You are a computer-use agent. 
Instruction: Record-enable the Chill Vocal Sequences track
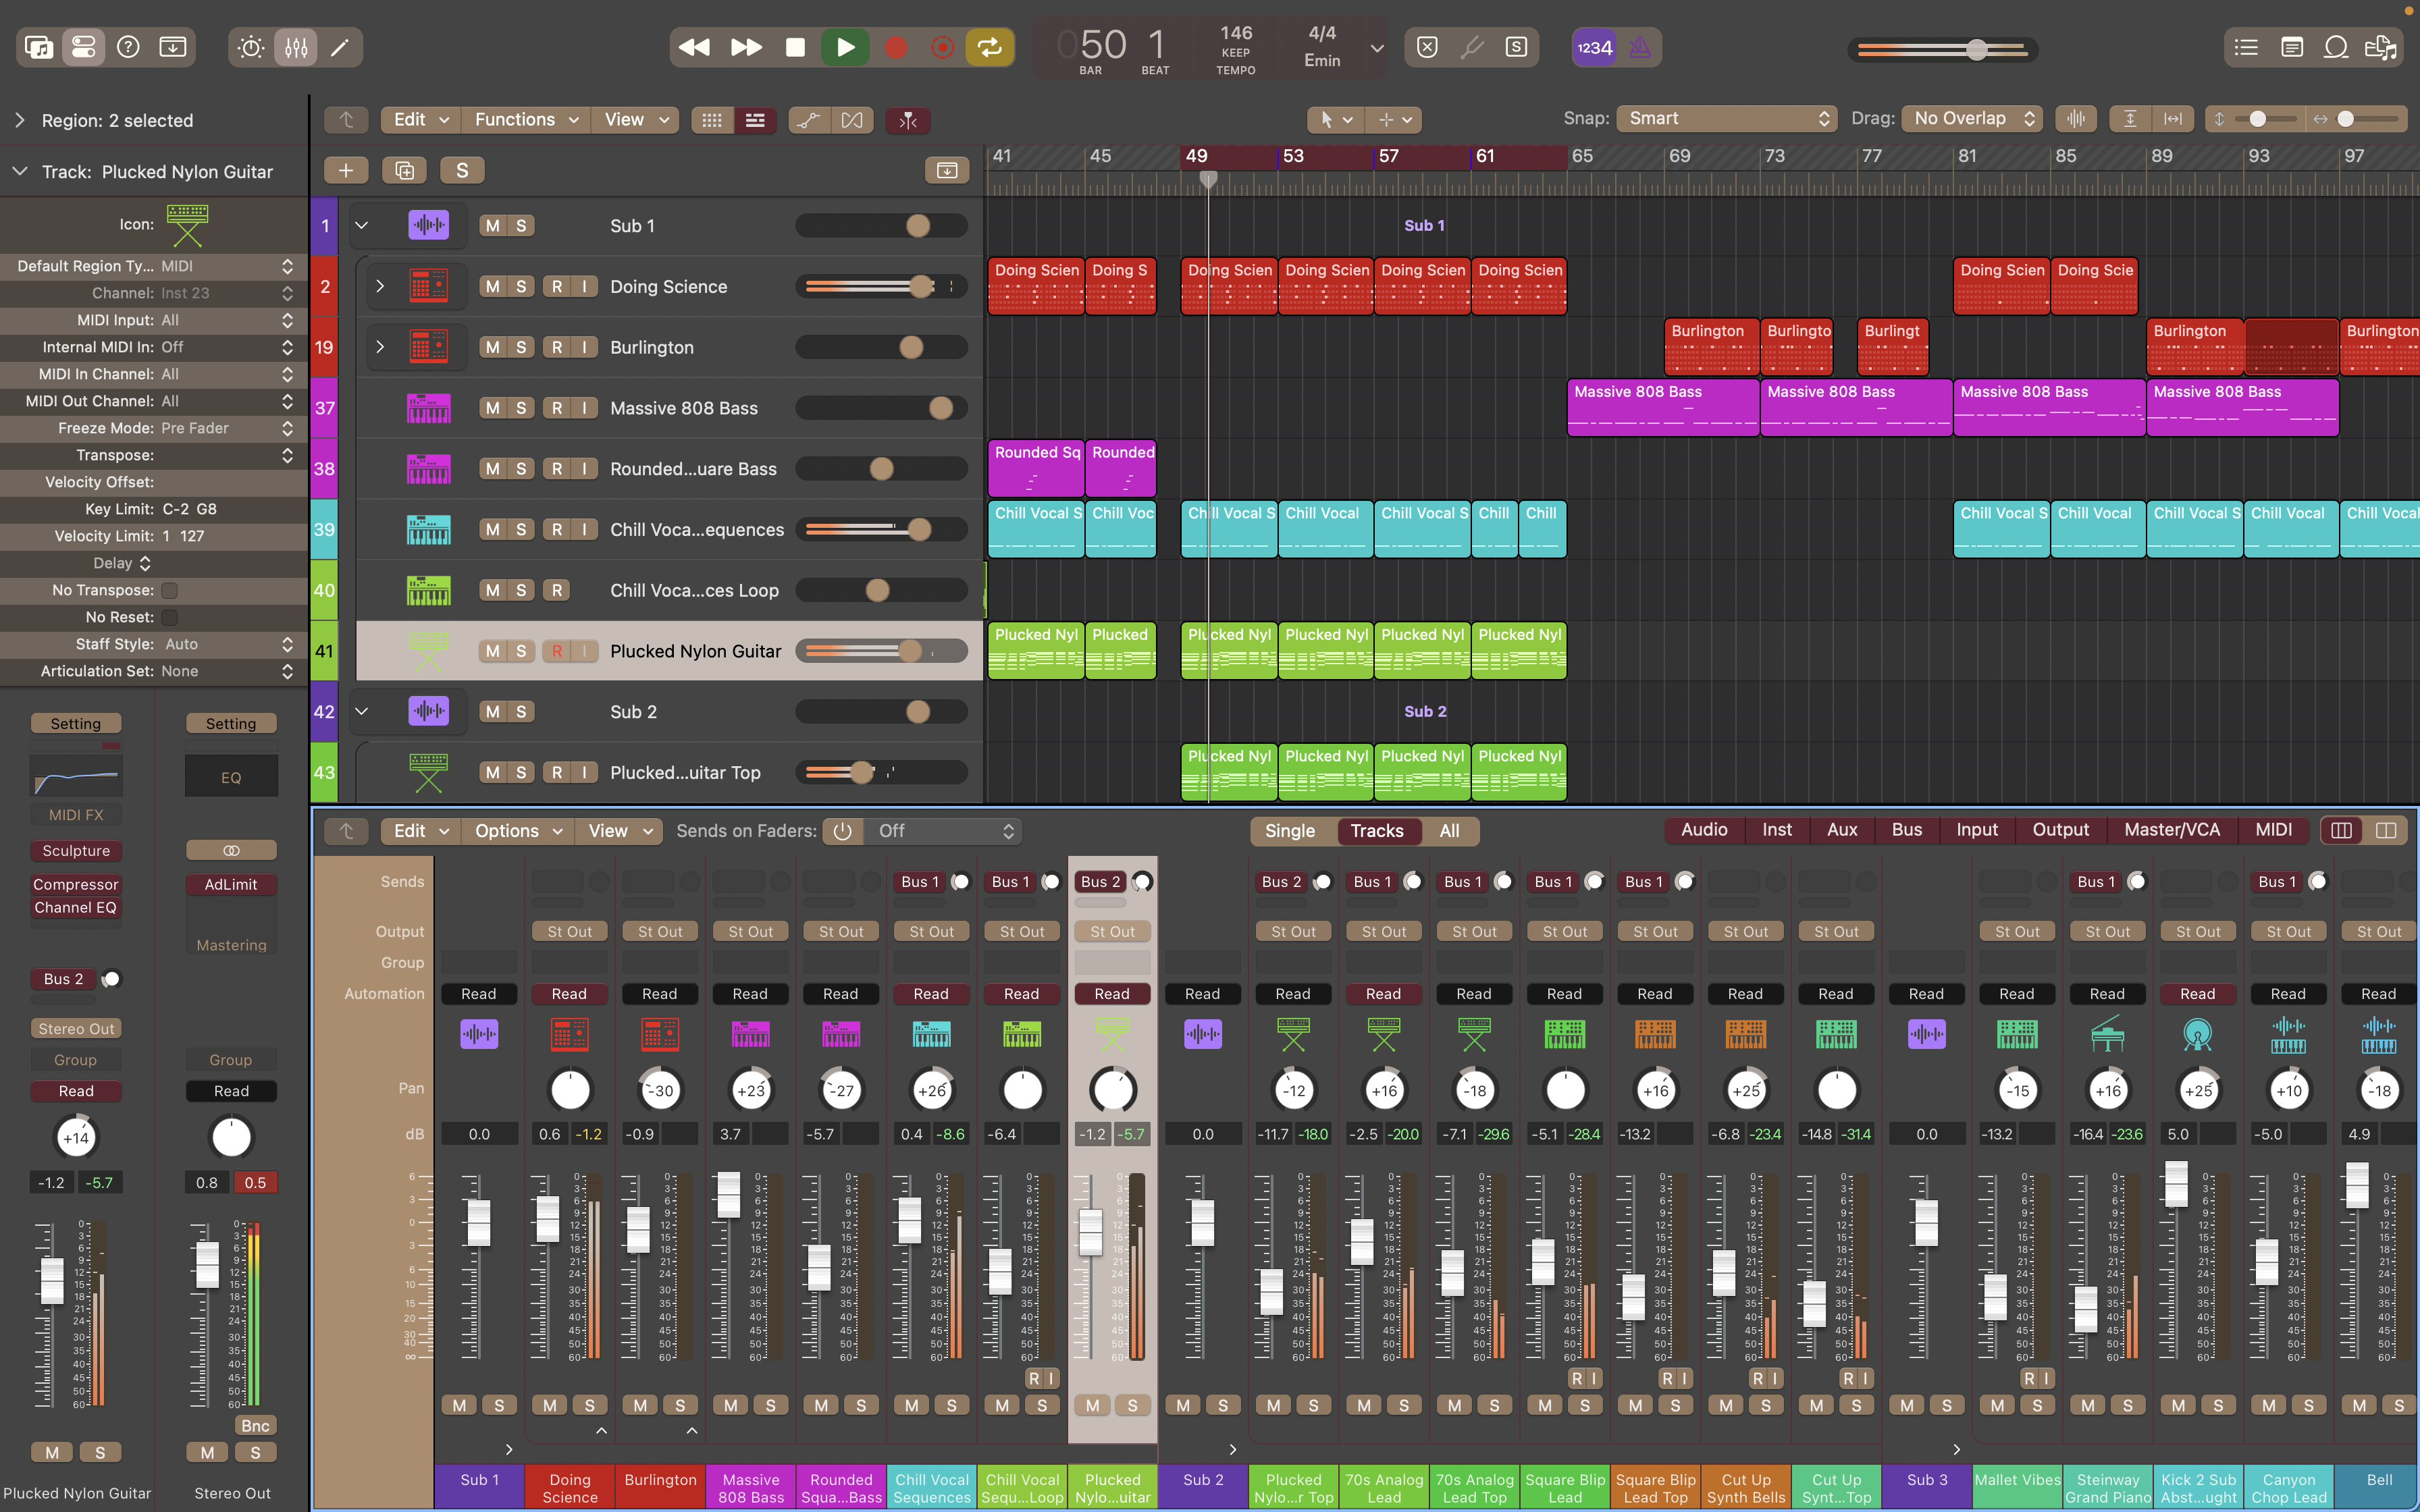click(x=557, y=529)
